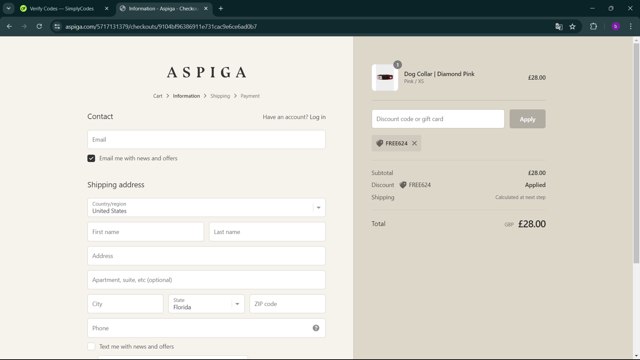The height and width of the screenshot is (360, 640).
Task: Select Shipping breadcrumb step
Action: coord(220,96)
